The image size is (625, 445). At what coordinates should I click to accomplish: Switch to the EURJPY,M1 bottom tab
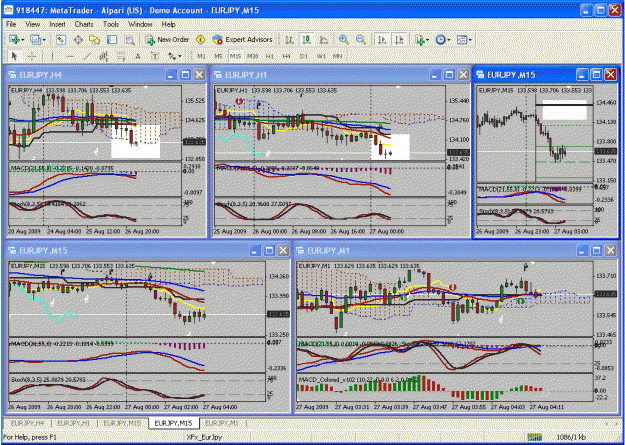[224, 423]
